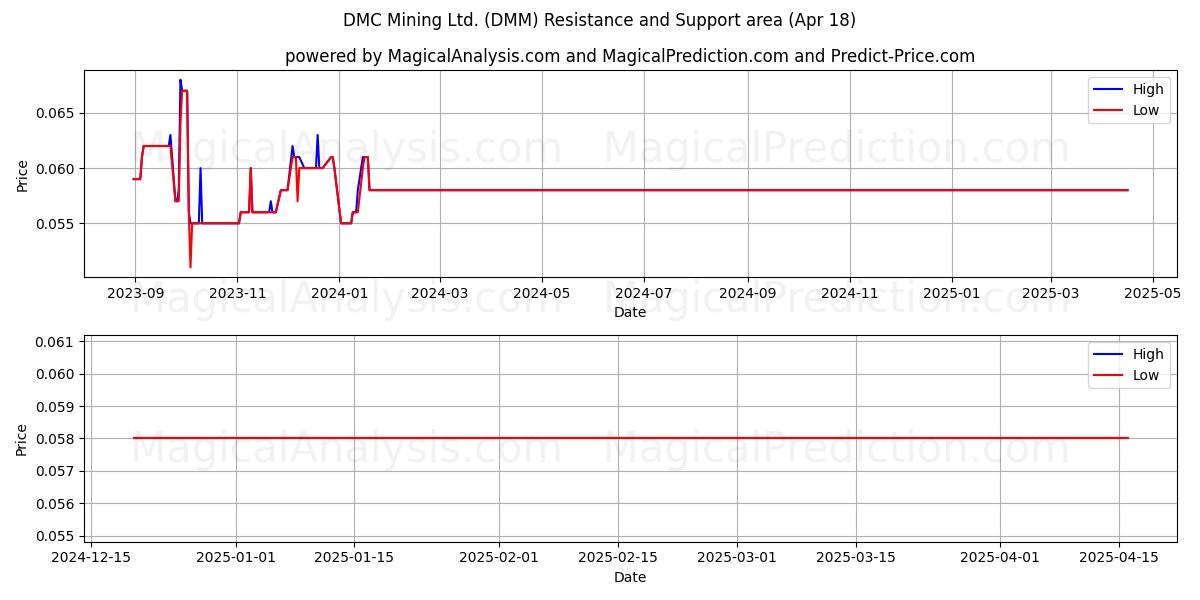1200x600 pixels.
Task: Click the top chart's 'Date' axis label
Action: (x=630, y=312)
